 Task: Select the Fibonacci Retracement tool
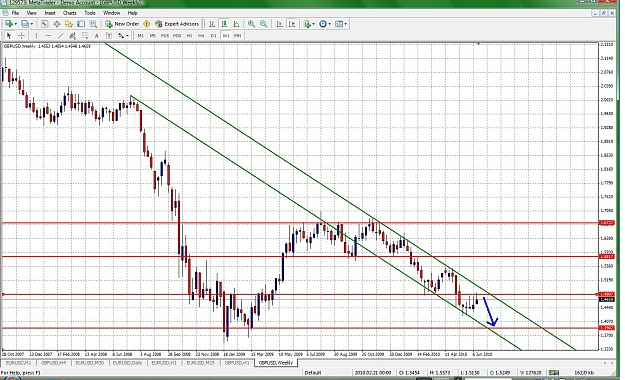click(85, 36)
